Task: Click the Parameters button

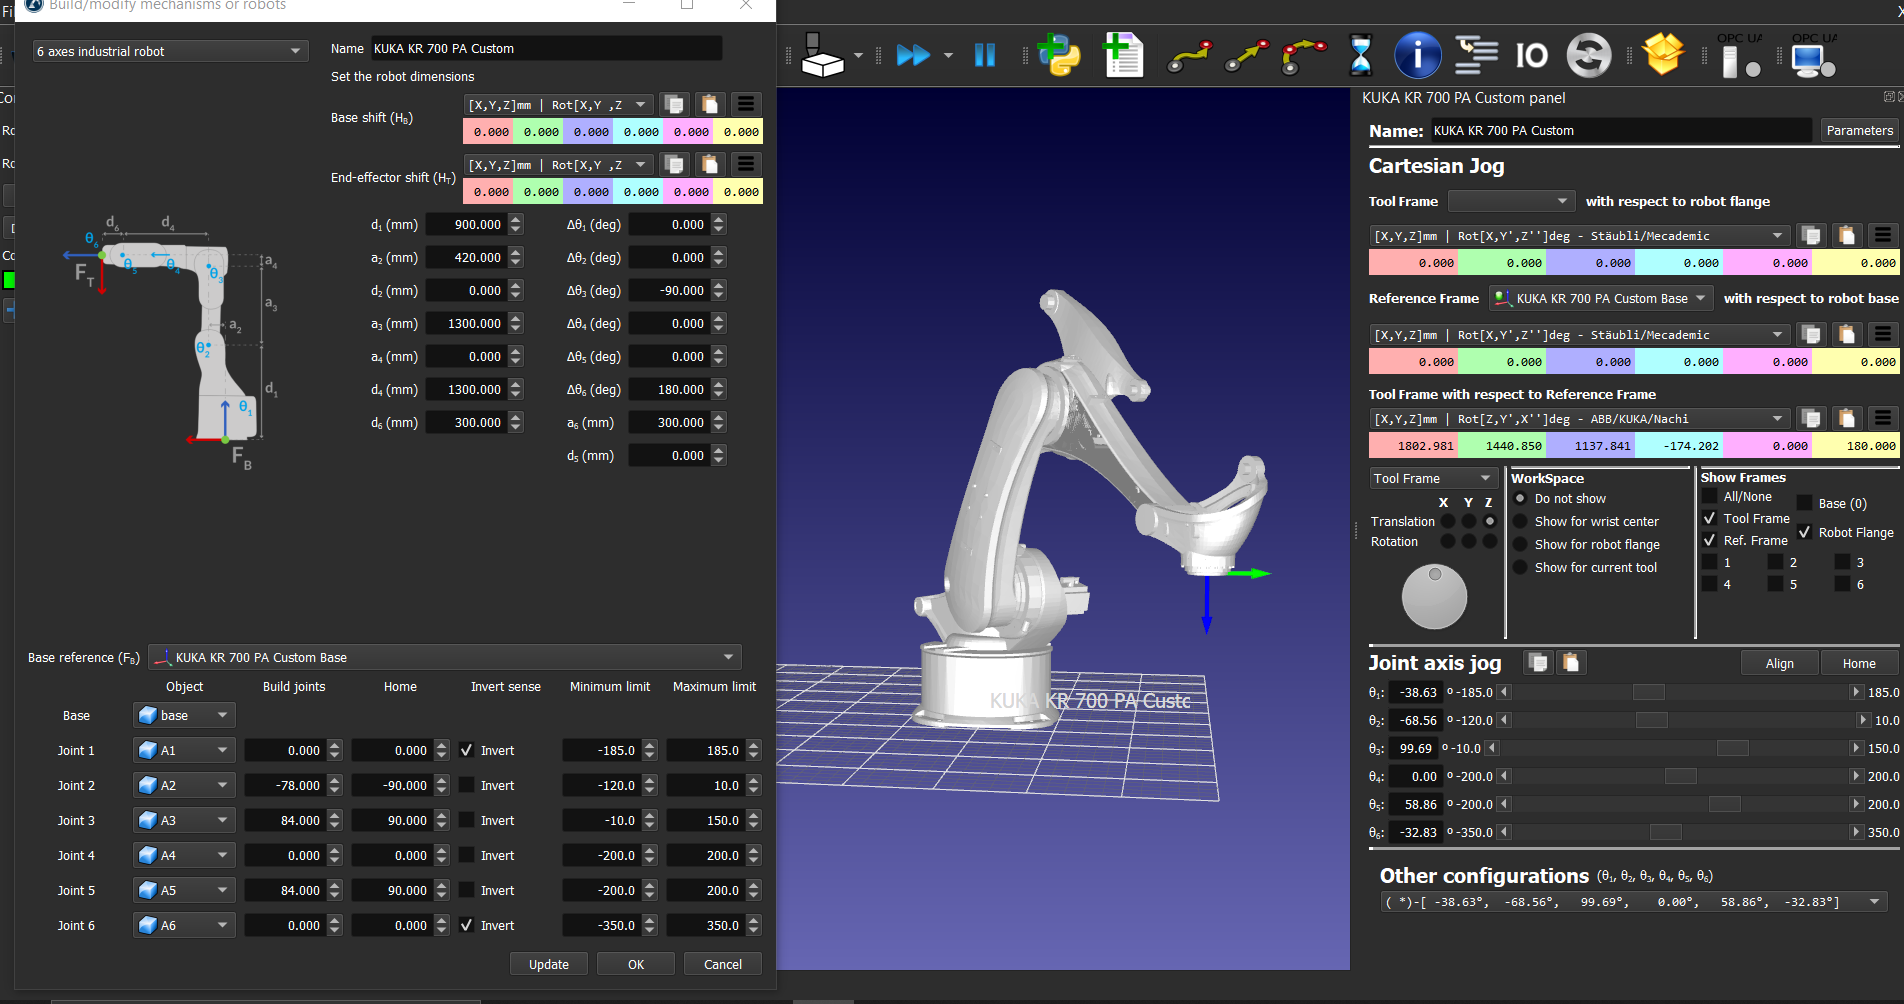Action: (1859, 130)
